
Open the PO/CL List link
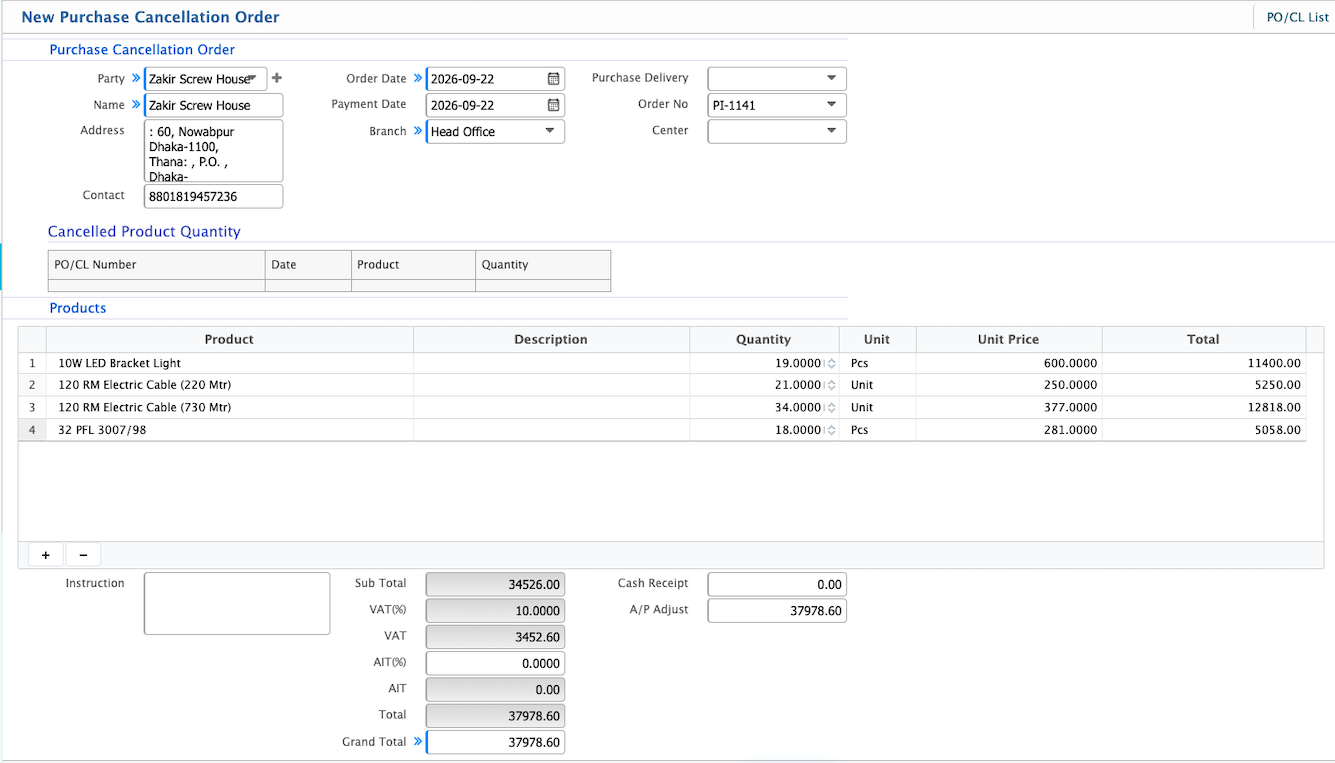[x=1297, y=17]
